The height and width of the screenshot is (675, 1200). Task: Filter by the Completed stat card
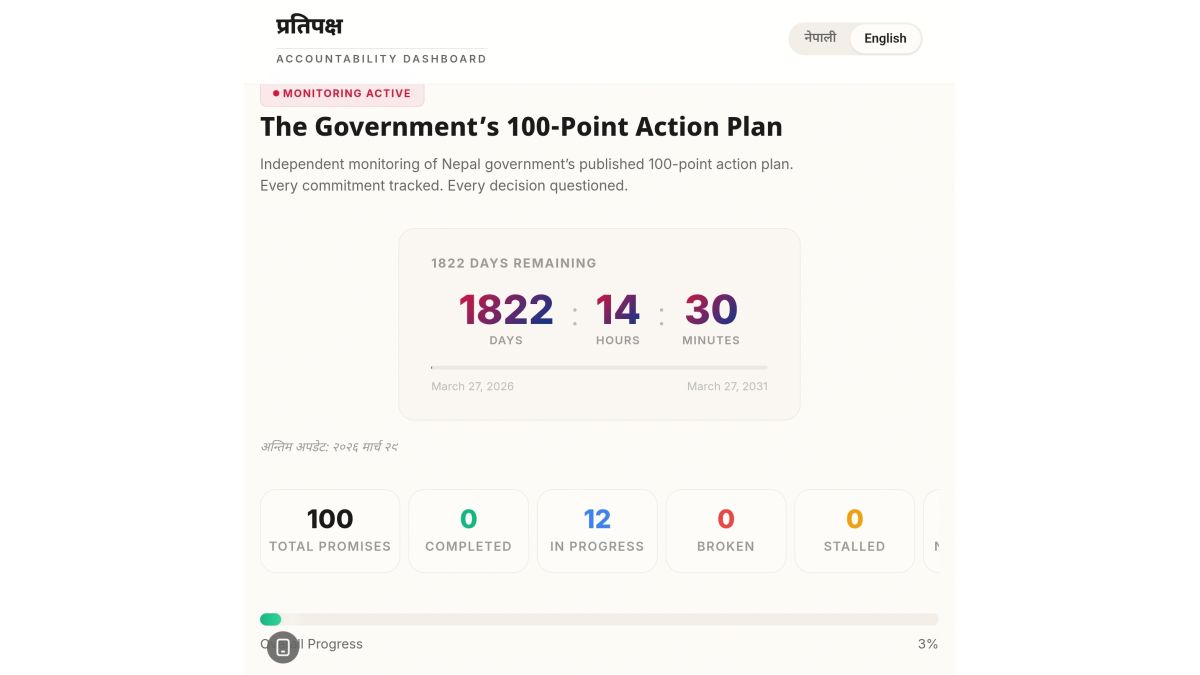tap(468, 531)
